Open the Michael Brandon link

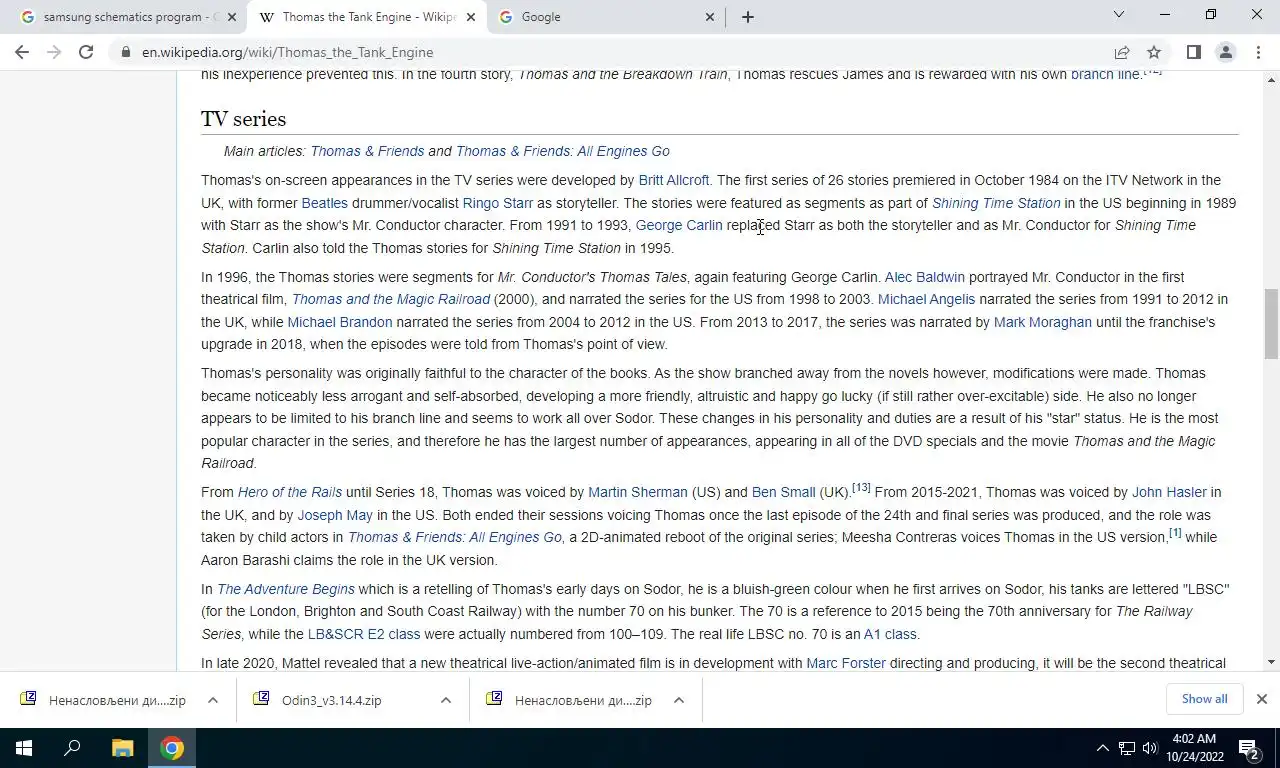340,322
